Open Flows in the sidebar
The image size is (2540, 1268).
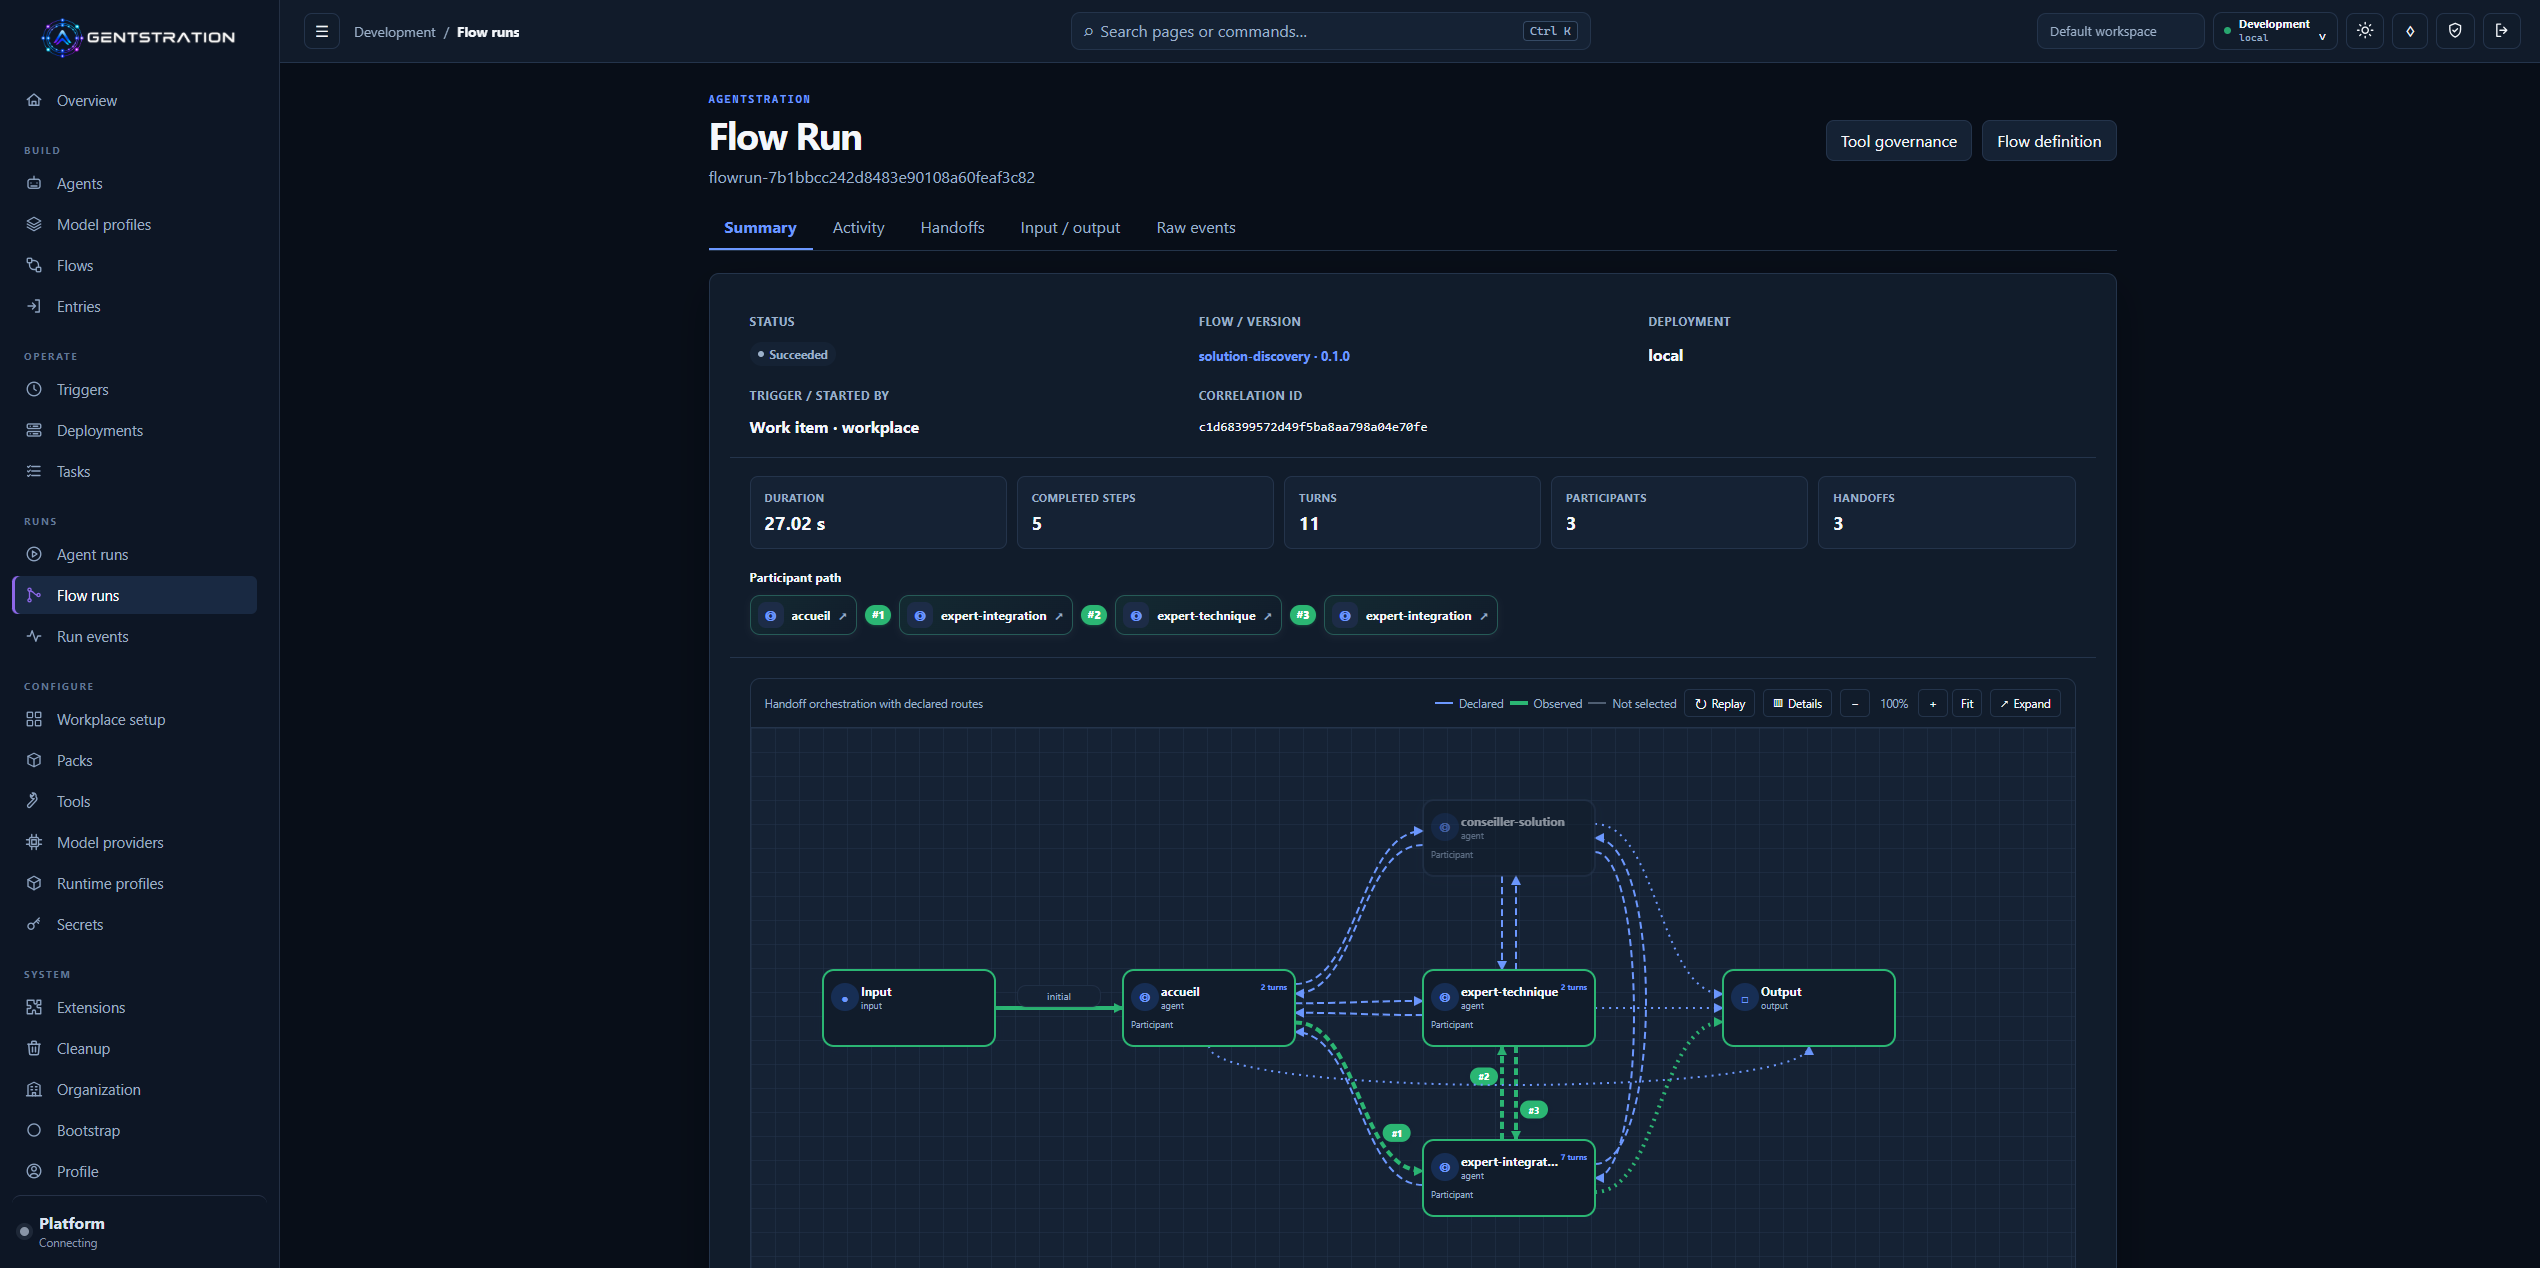coord(135,265)
